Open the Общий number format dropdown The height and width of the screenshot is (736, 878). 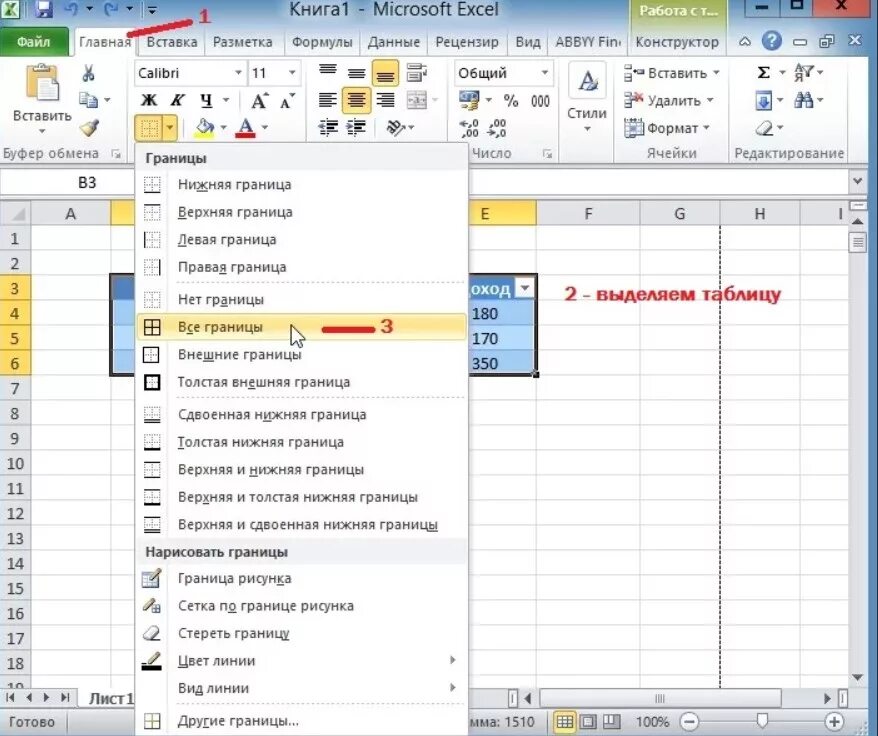544,73
